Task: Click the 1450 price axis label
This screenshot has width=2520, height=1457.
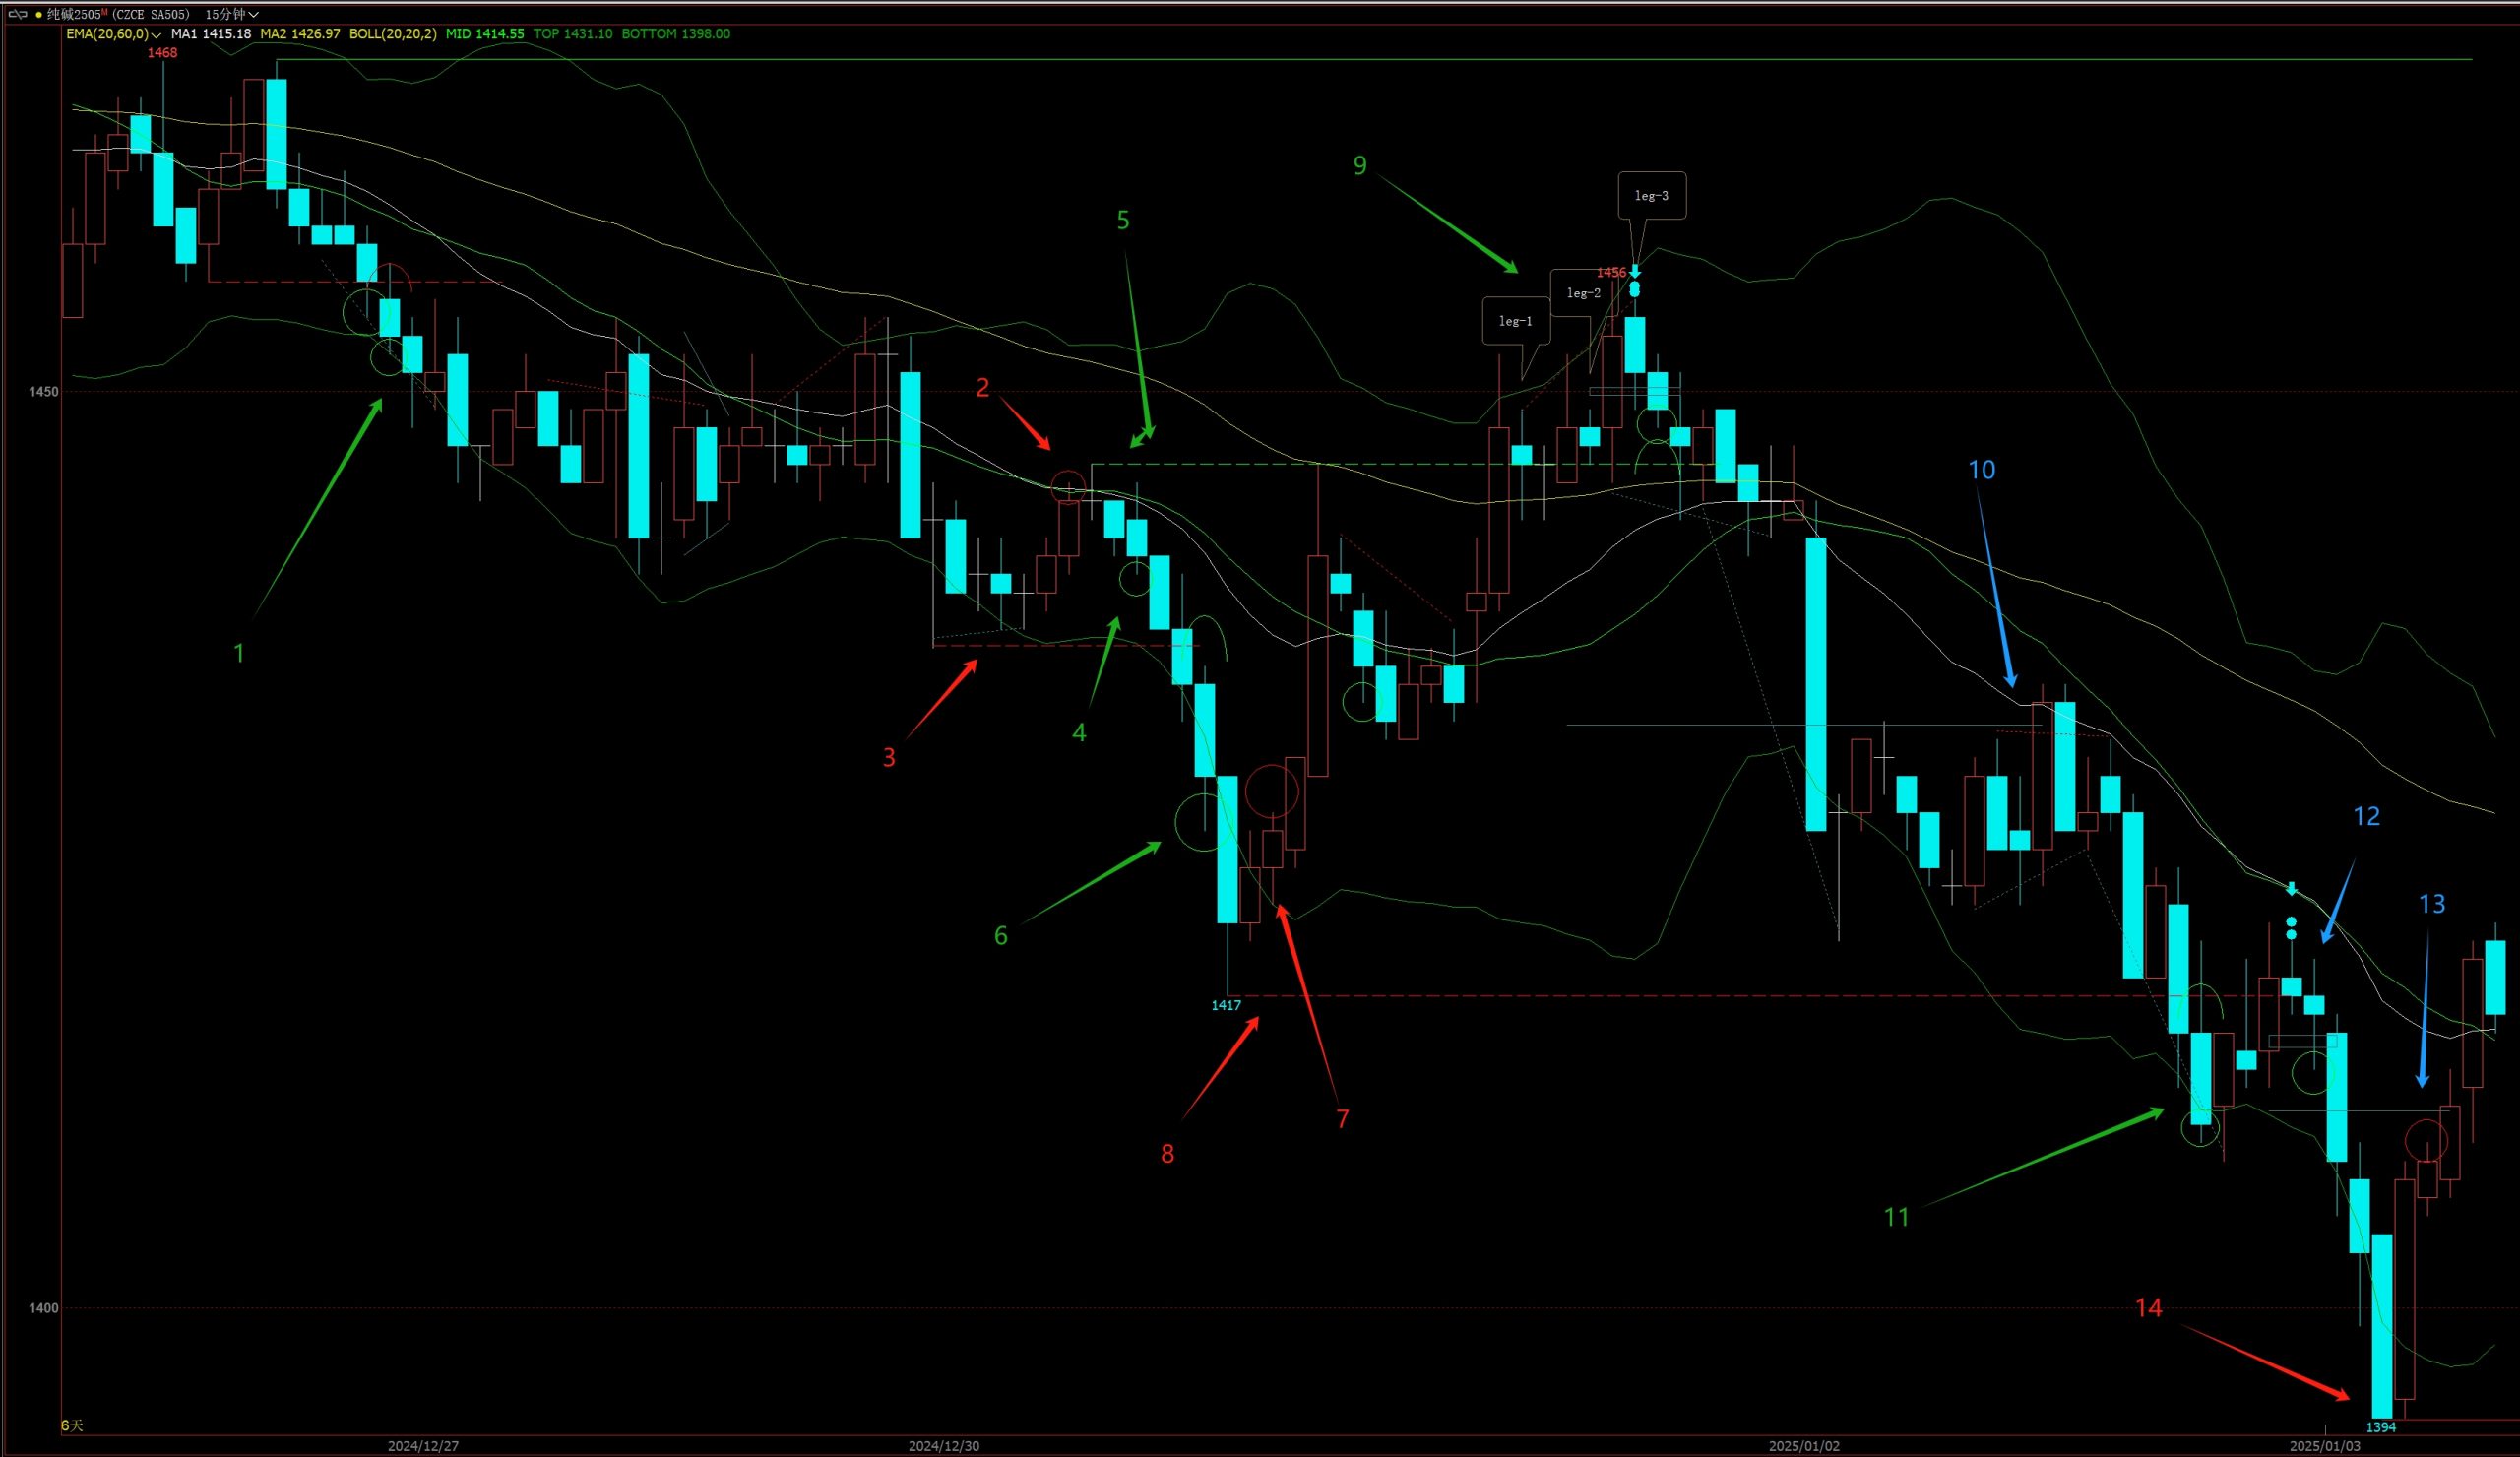Action: click(x=44, y=392)
